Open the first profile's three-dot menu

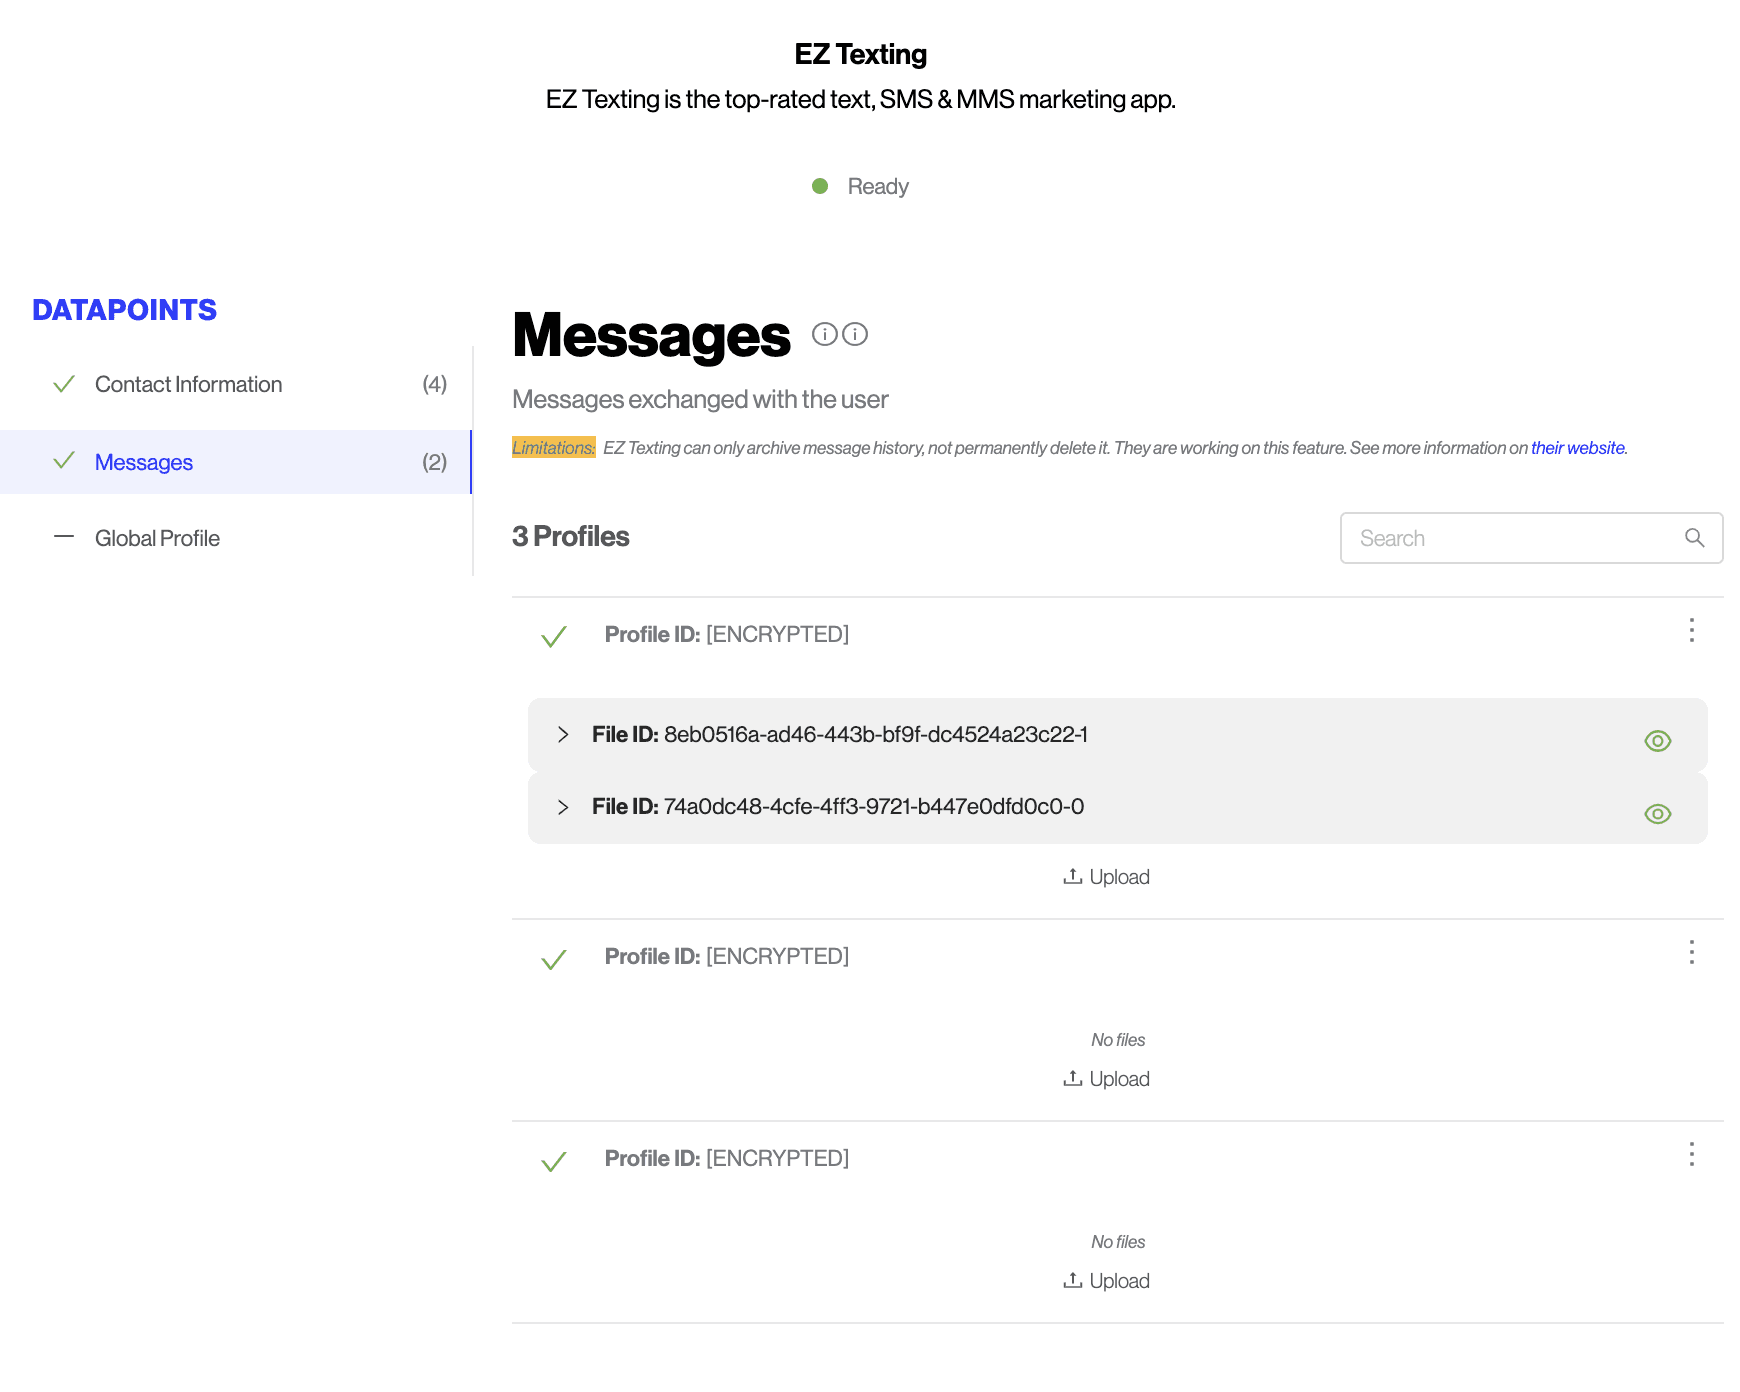[1691, 630]
